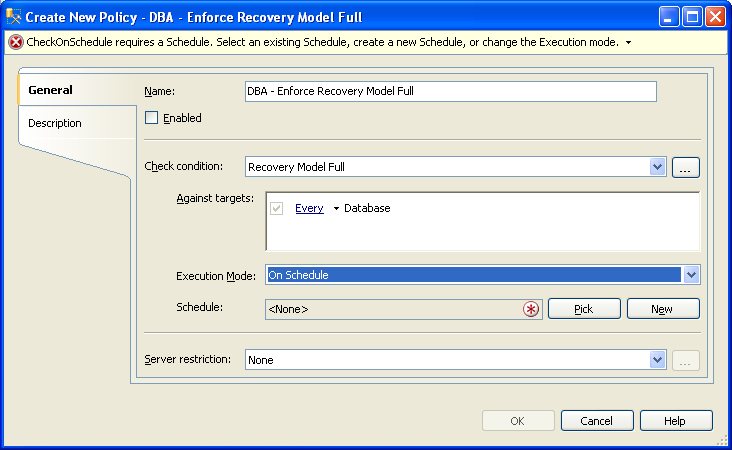
Task: Expand the arrow next to Every Database
Action: point(336,209)
